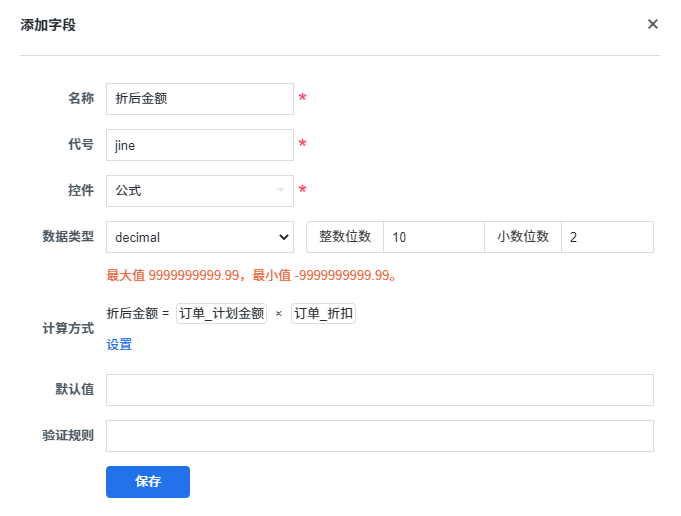Viewport: 681px width, 516px height.
Task: Open the 设置 link for 计算方式
Action: pyautogui.click(x=119, y=344)
